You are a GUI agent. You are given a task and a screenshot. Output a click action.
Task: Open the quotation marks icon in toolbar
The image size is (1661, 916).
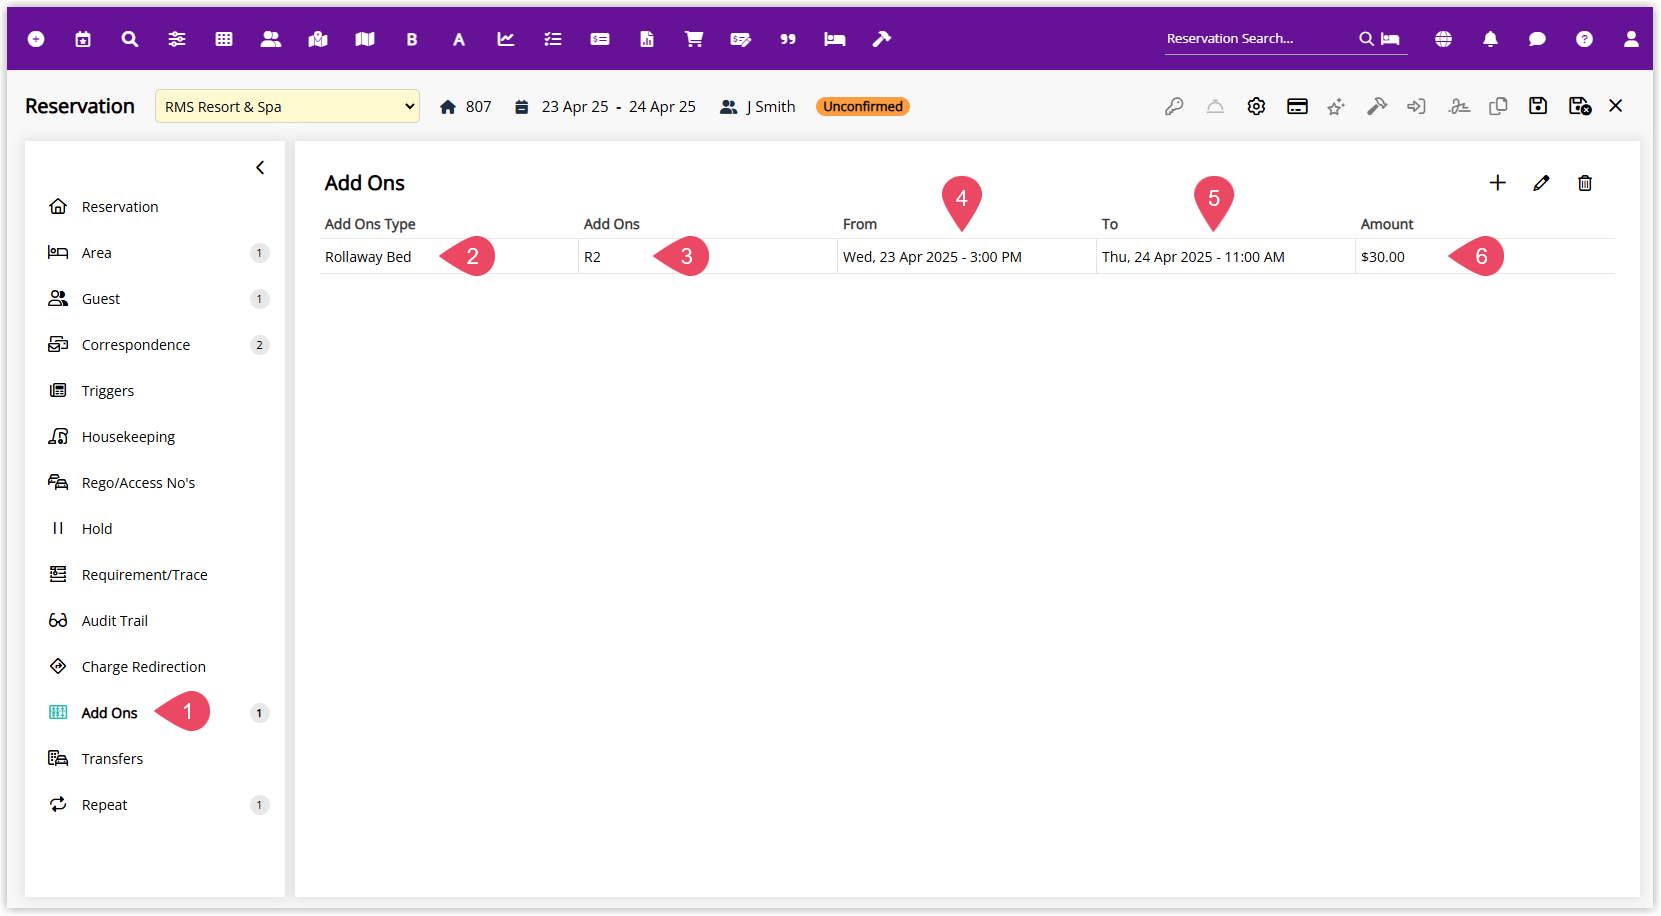pyautogui.click(x=788, y=39)
